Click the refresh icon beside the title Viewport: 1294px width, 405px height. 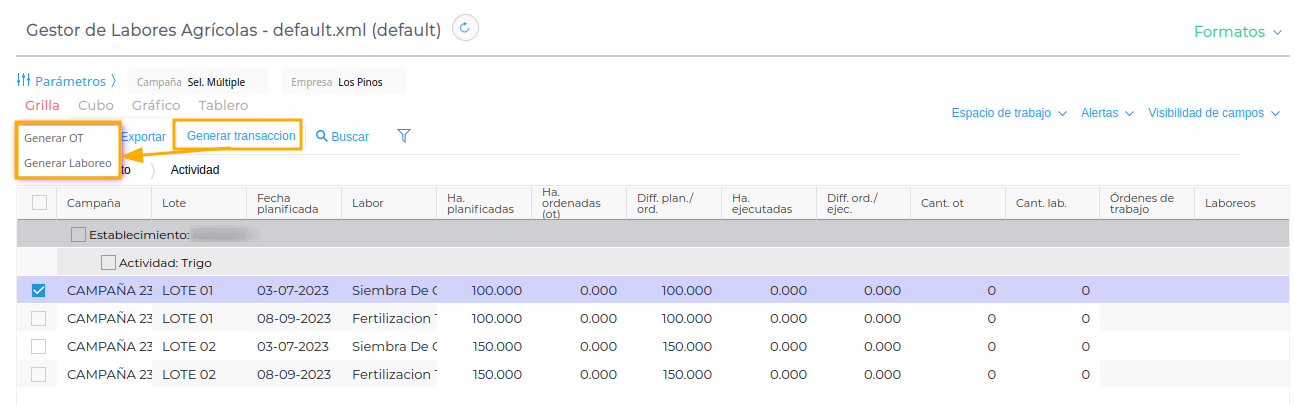[x=465, y=28]
